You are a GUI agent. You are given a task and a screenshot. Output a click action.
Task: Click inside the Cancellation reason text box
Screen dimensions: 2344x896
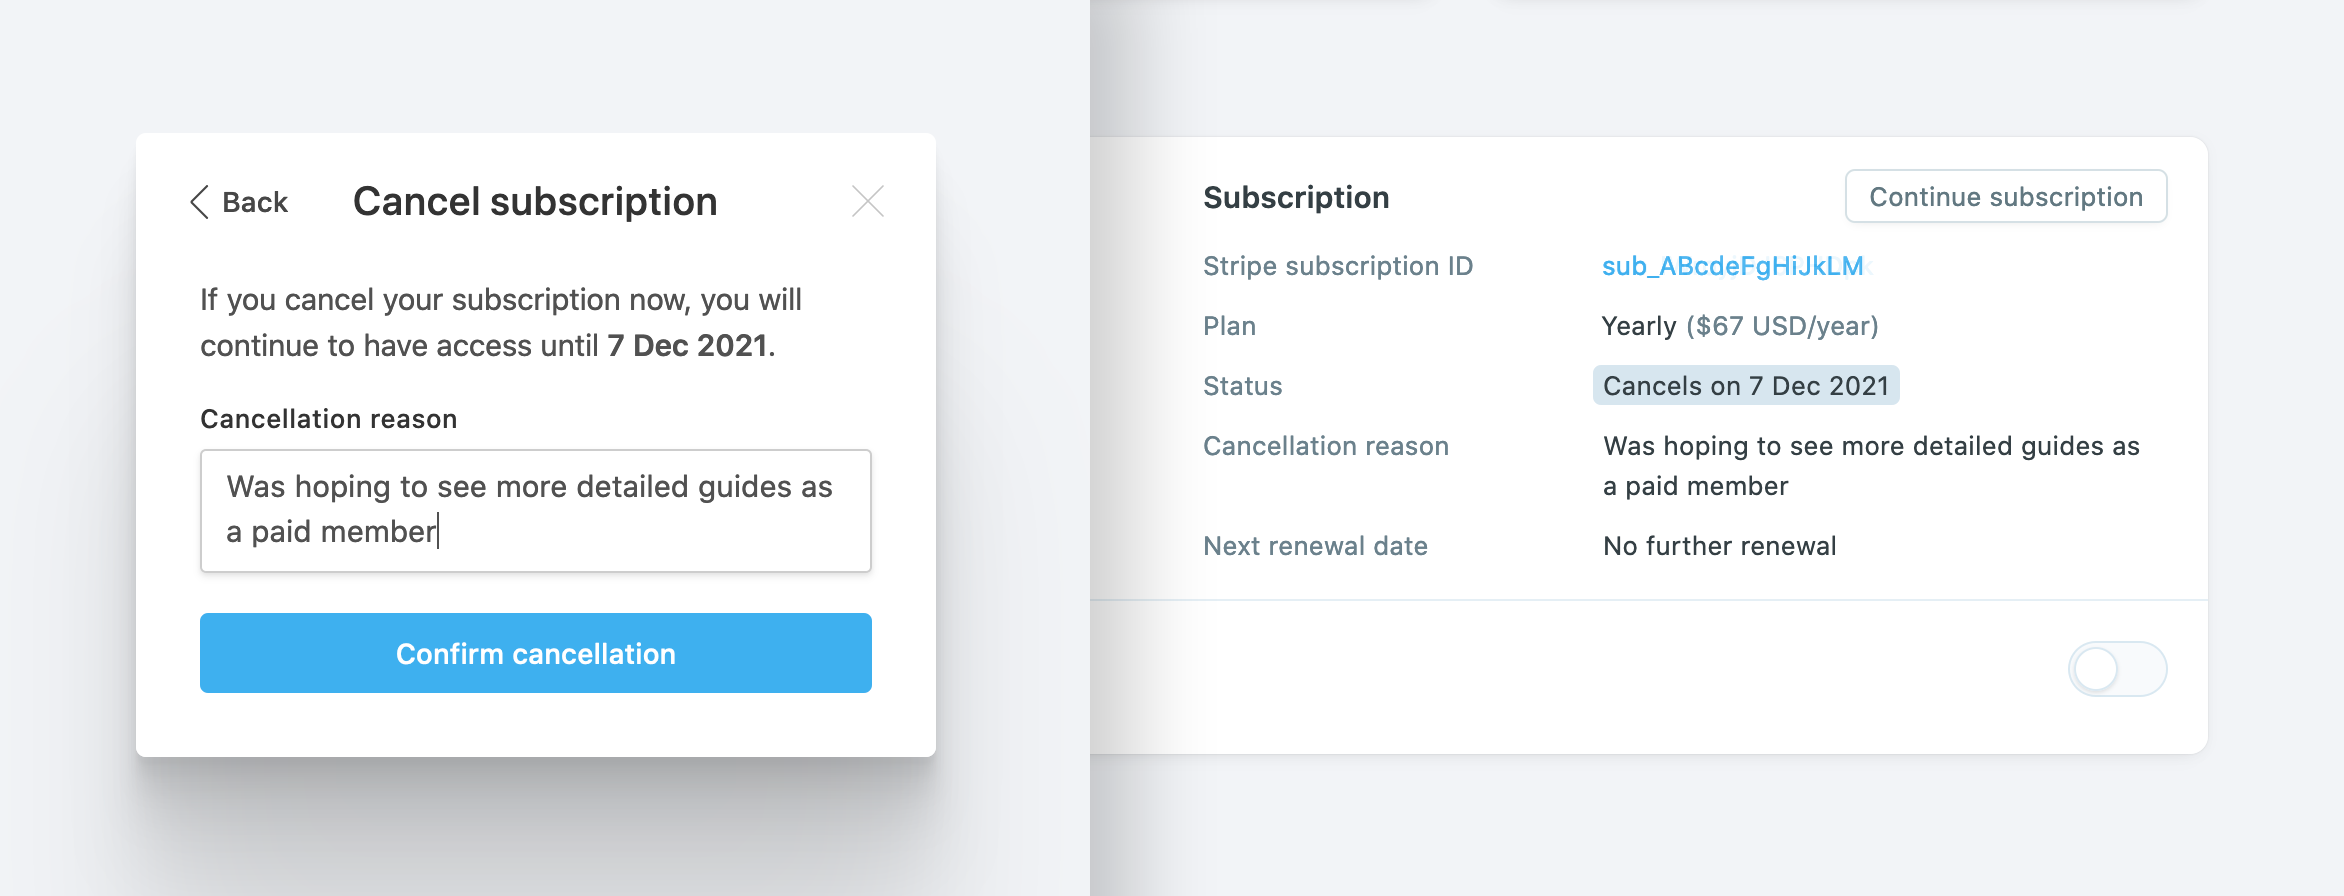pos(536,511)
